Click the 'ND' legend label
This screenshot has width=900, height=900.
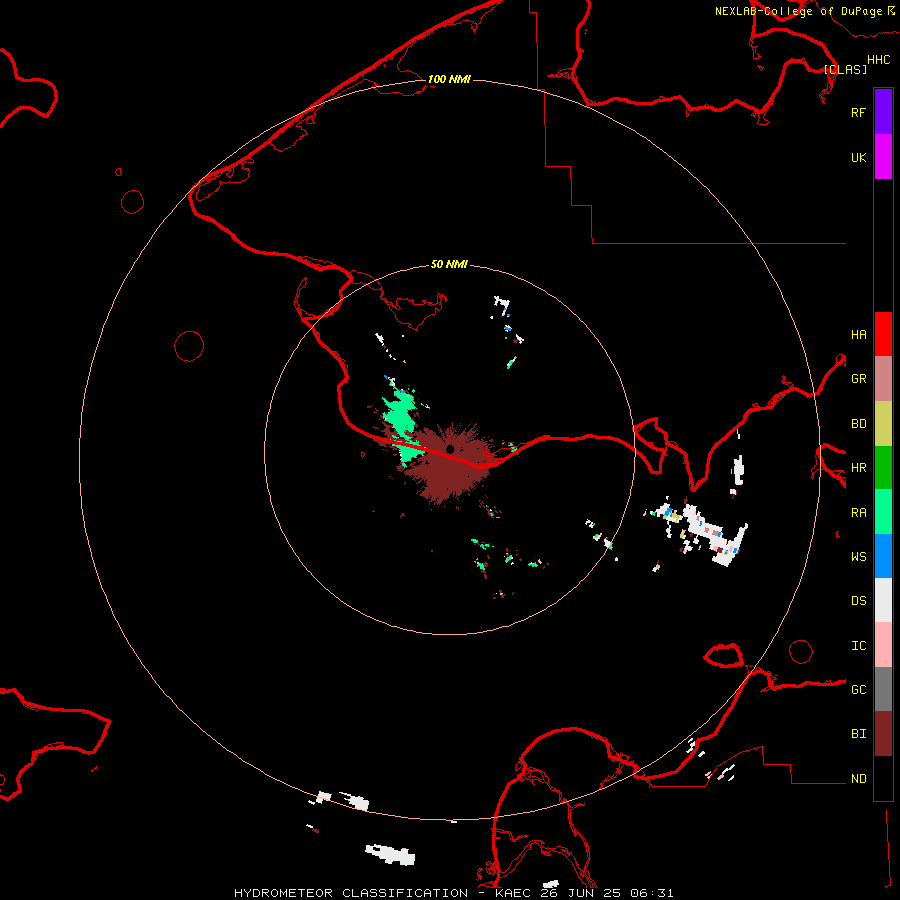(x=858, y=779)
